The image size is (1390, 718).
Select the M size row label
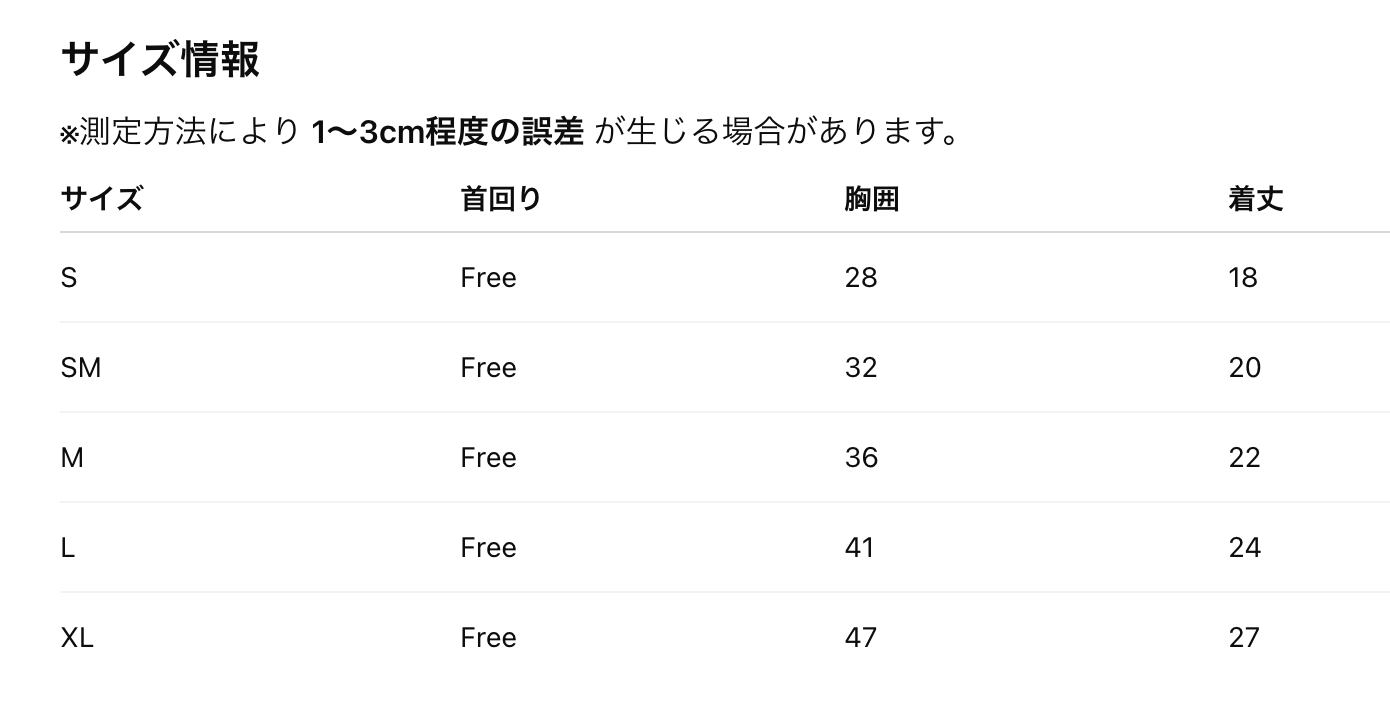point(72,458)
